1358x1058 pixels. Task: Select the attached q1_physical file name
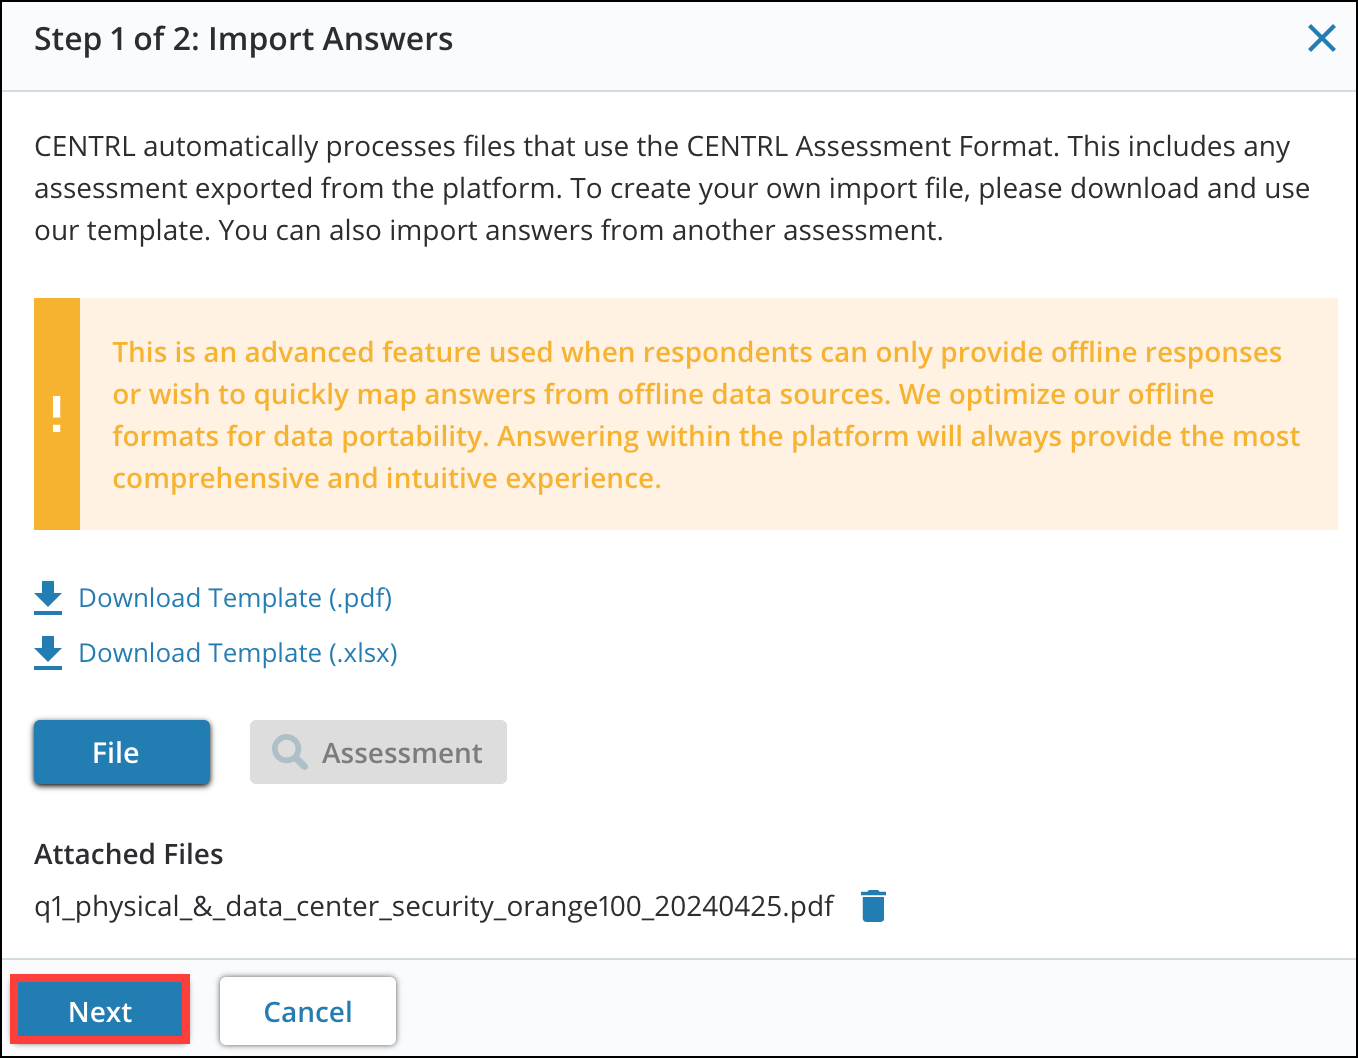click(433, 905)
